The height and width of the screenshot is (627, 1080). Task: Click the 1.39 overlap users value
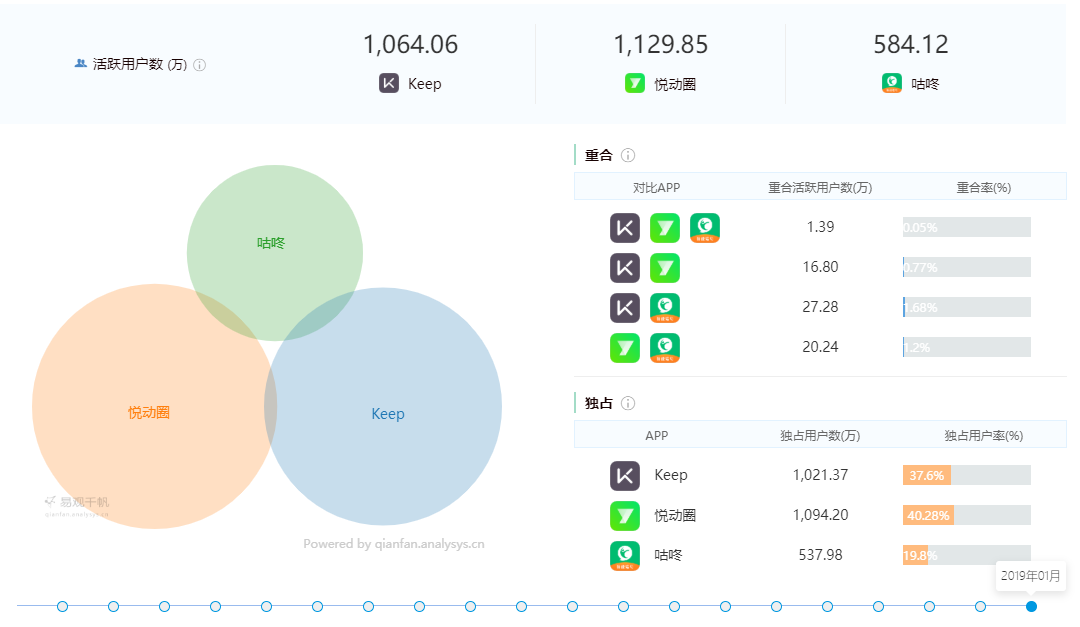click(820, 227)
